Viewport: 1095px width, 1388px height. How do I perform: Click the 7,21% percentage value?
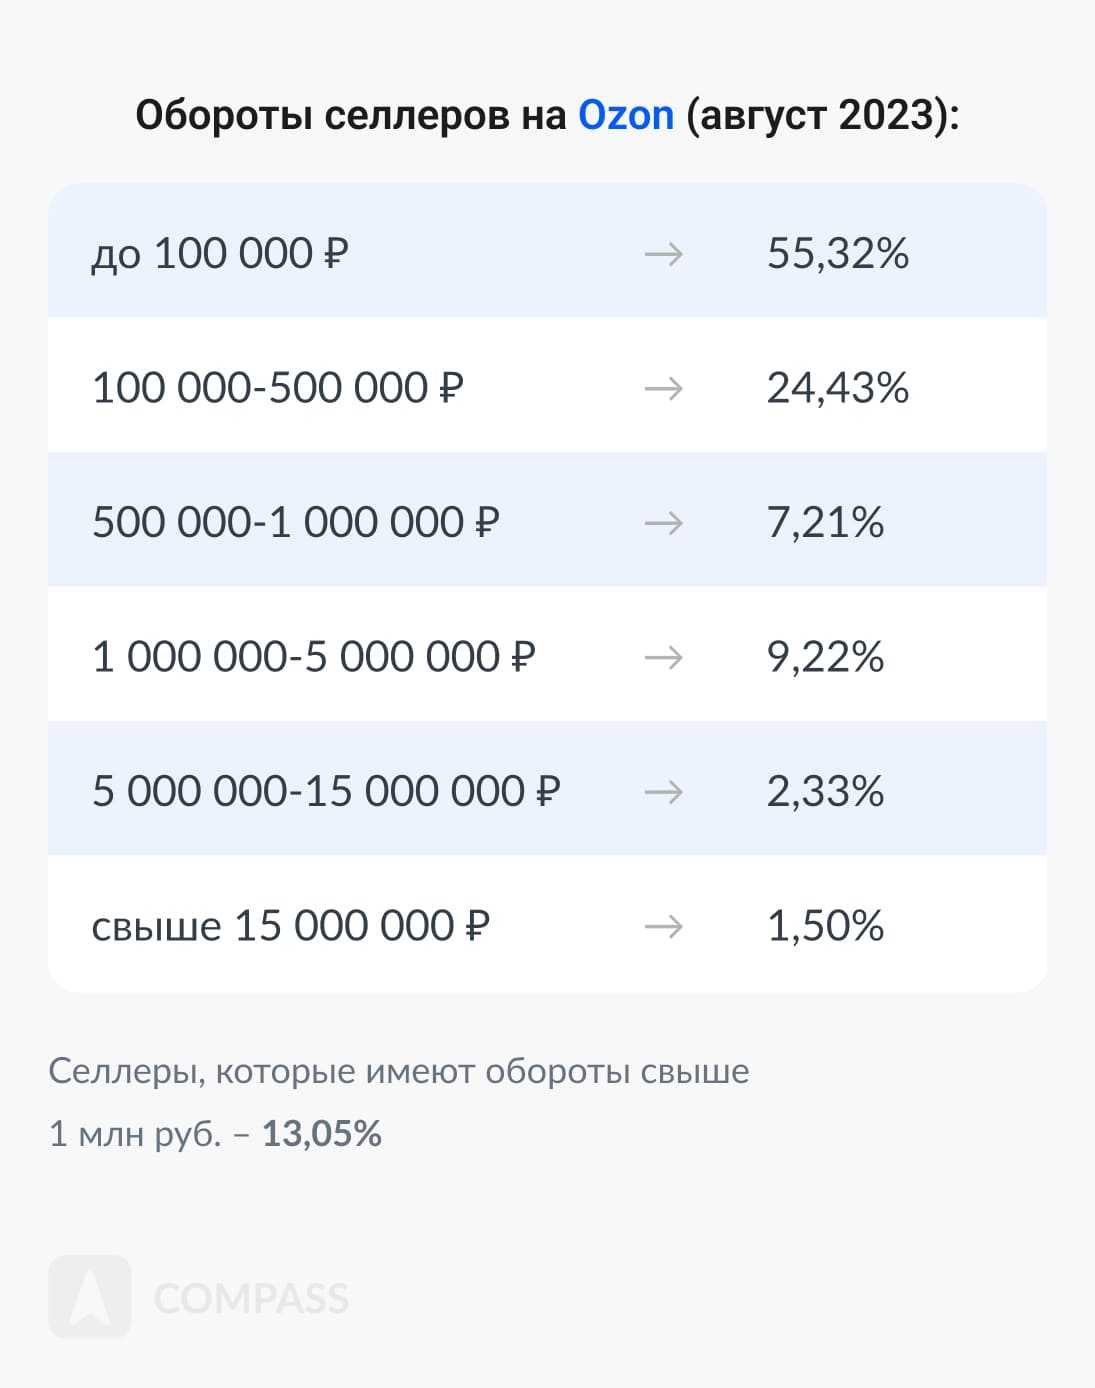pyautogui.click(x=825, y=523)
